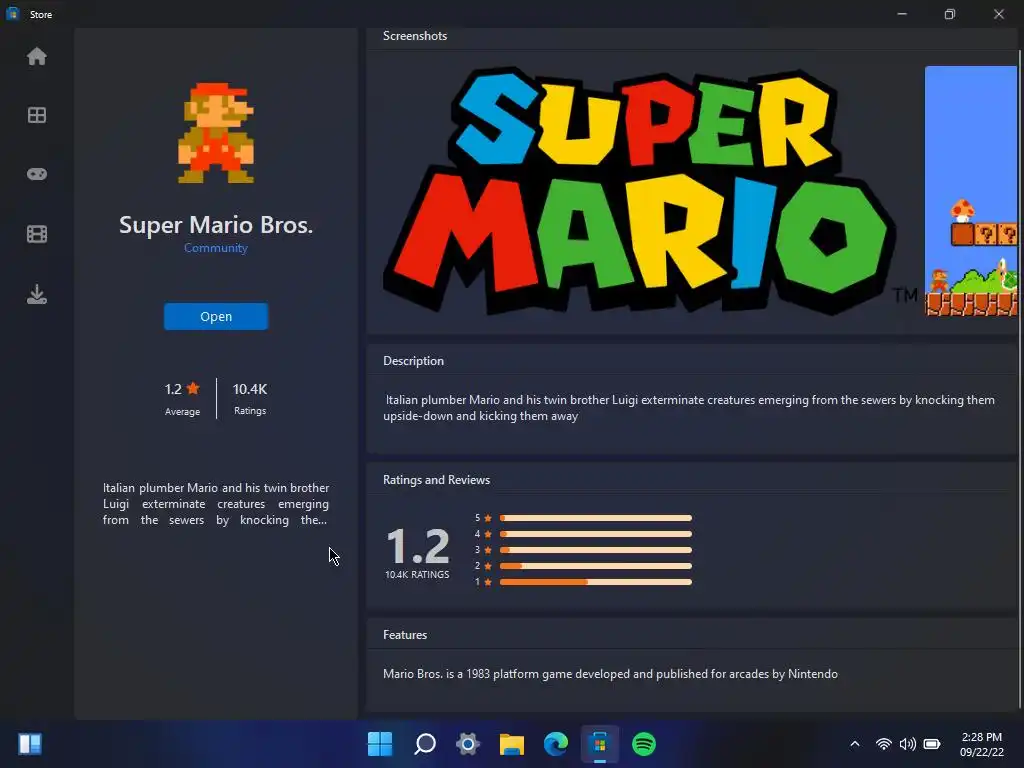Open the Apps section grid icon

coord(37,116)
